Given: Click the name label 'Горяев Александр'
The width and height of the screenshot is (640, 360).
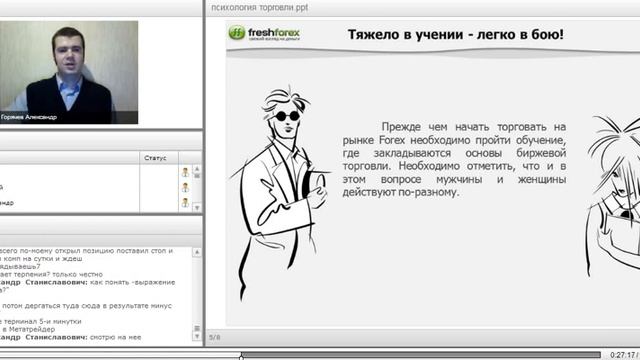Looking at the screenshot, I should point(29,117).
